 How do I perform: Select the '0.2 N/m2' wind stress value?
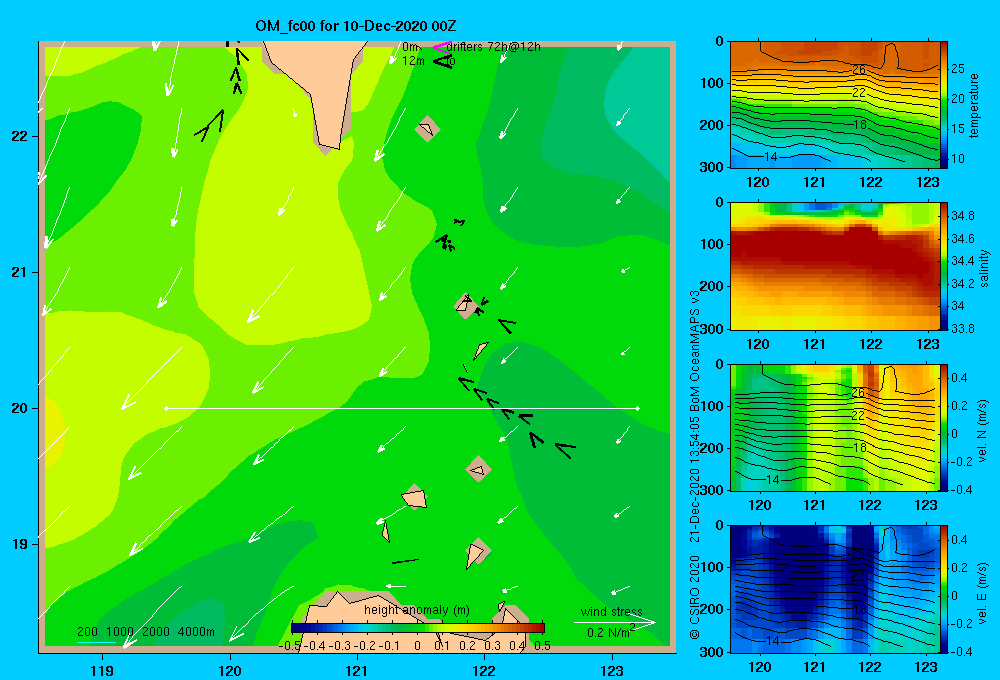610,632
